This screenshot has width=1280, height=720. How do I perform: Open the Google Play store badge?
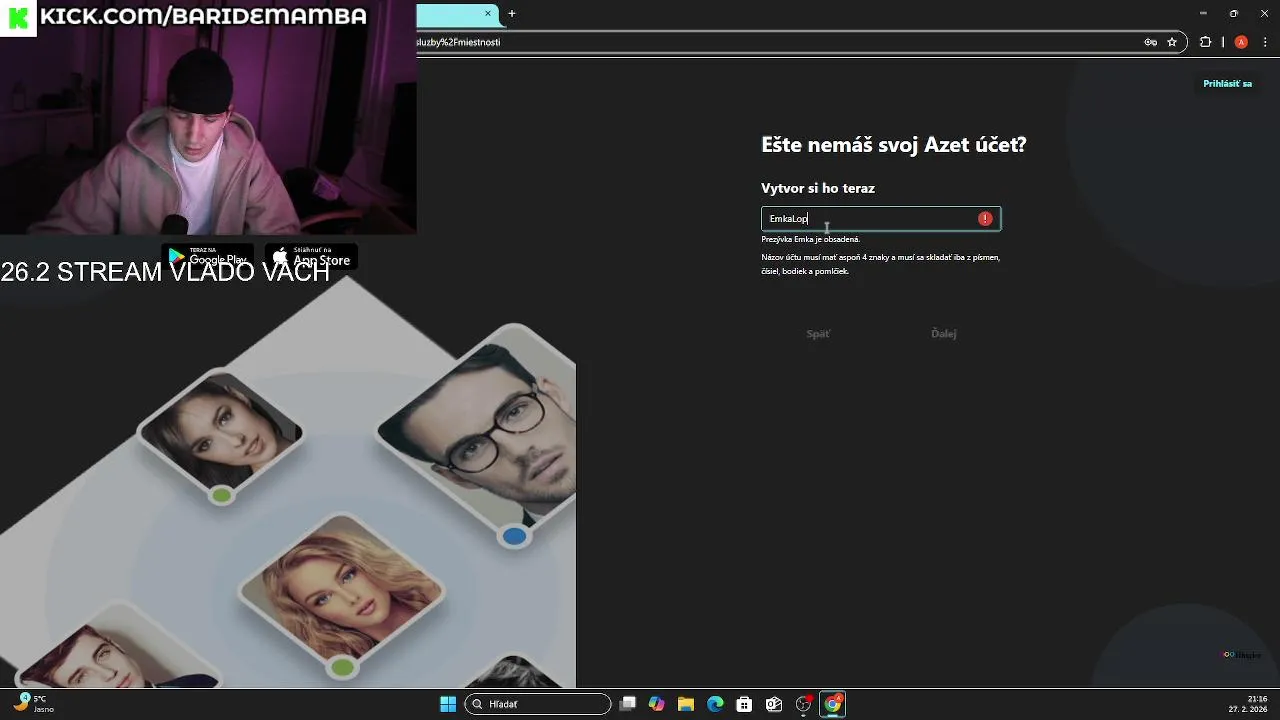click(x=208, y=257)
